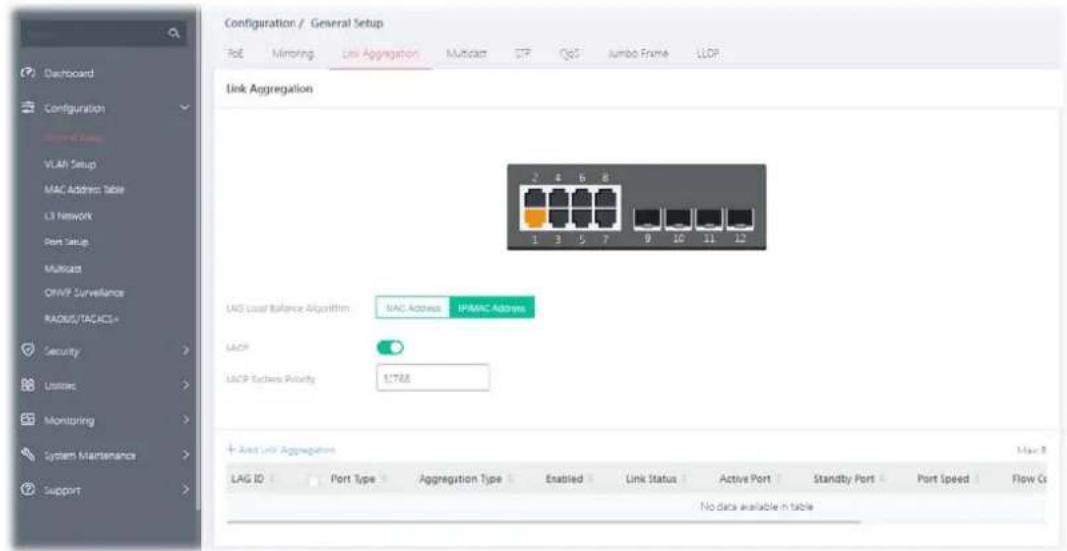Select port 5 on the switch diagram
Screen dimensions: 1067x551
[x=582, y=218]
